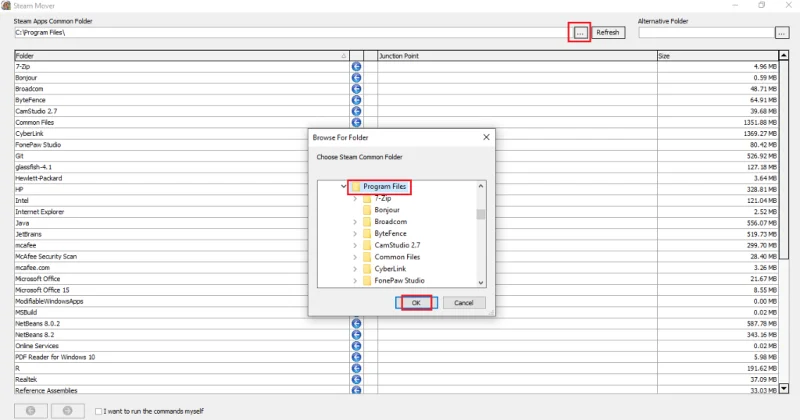This screenshot has height=420, width=800.
Task: Collapse the Program Files tree node
Action: click(x=343, y=187)
